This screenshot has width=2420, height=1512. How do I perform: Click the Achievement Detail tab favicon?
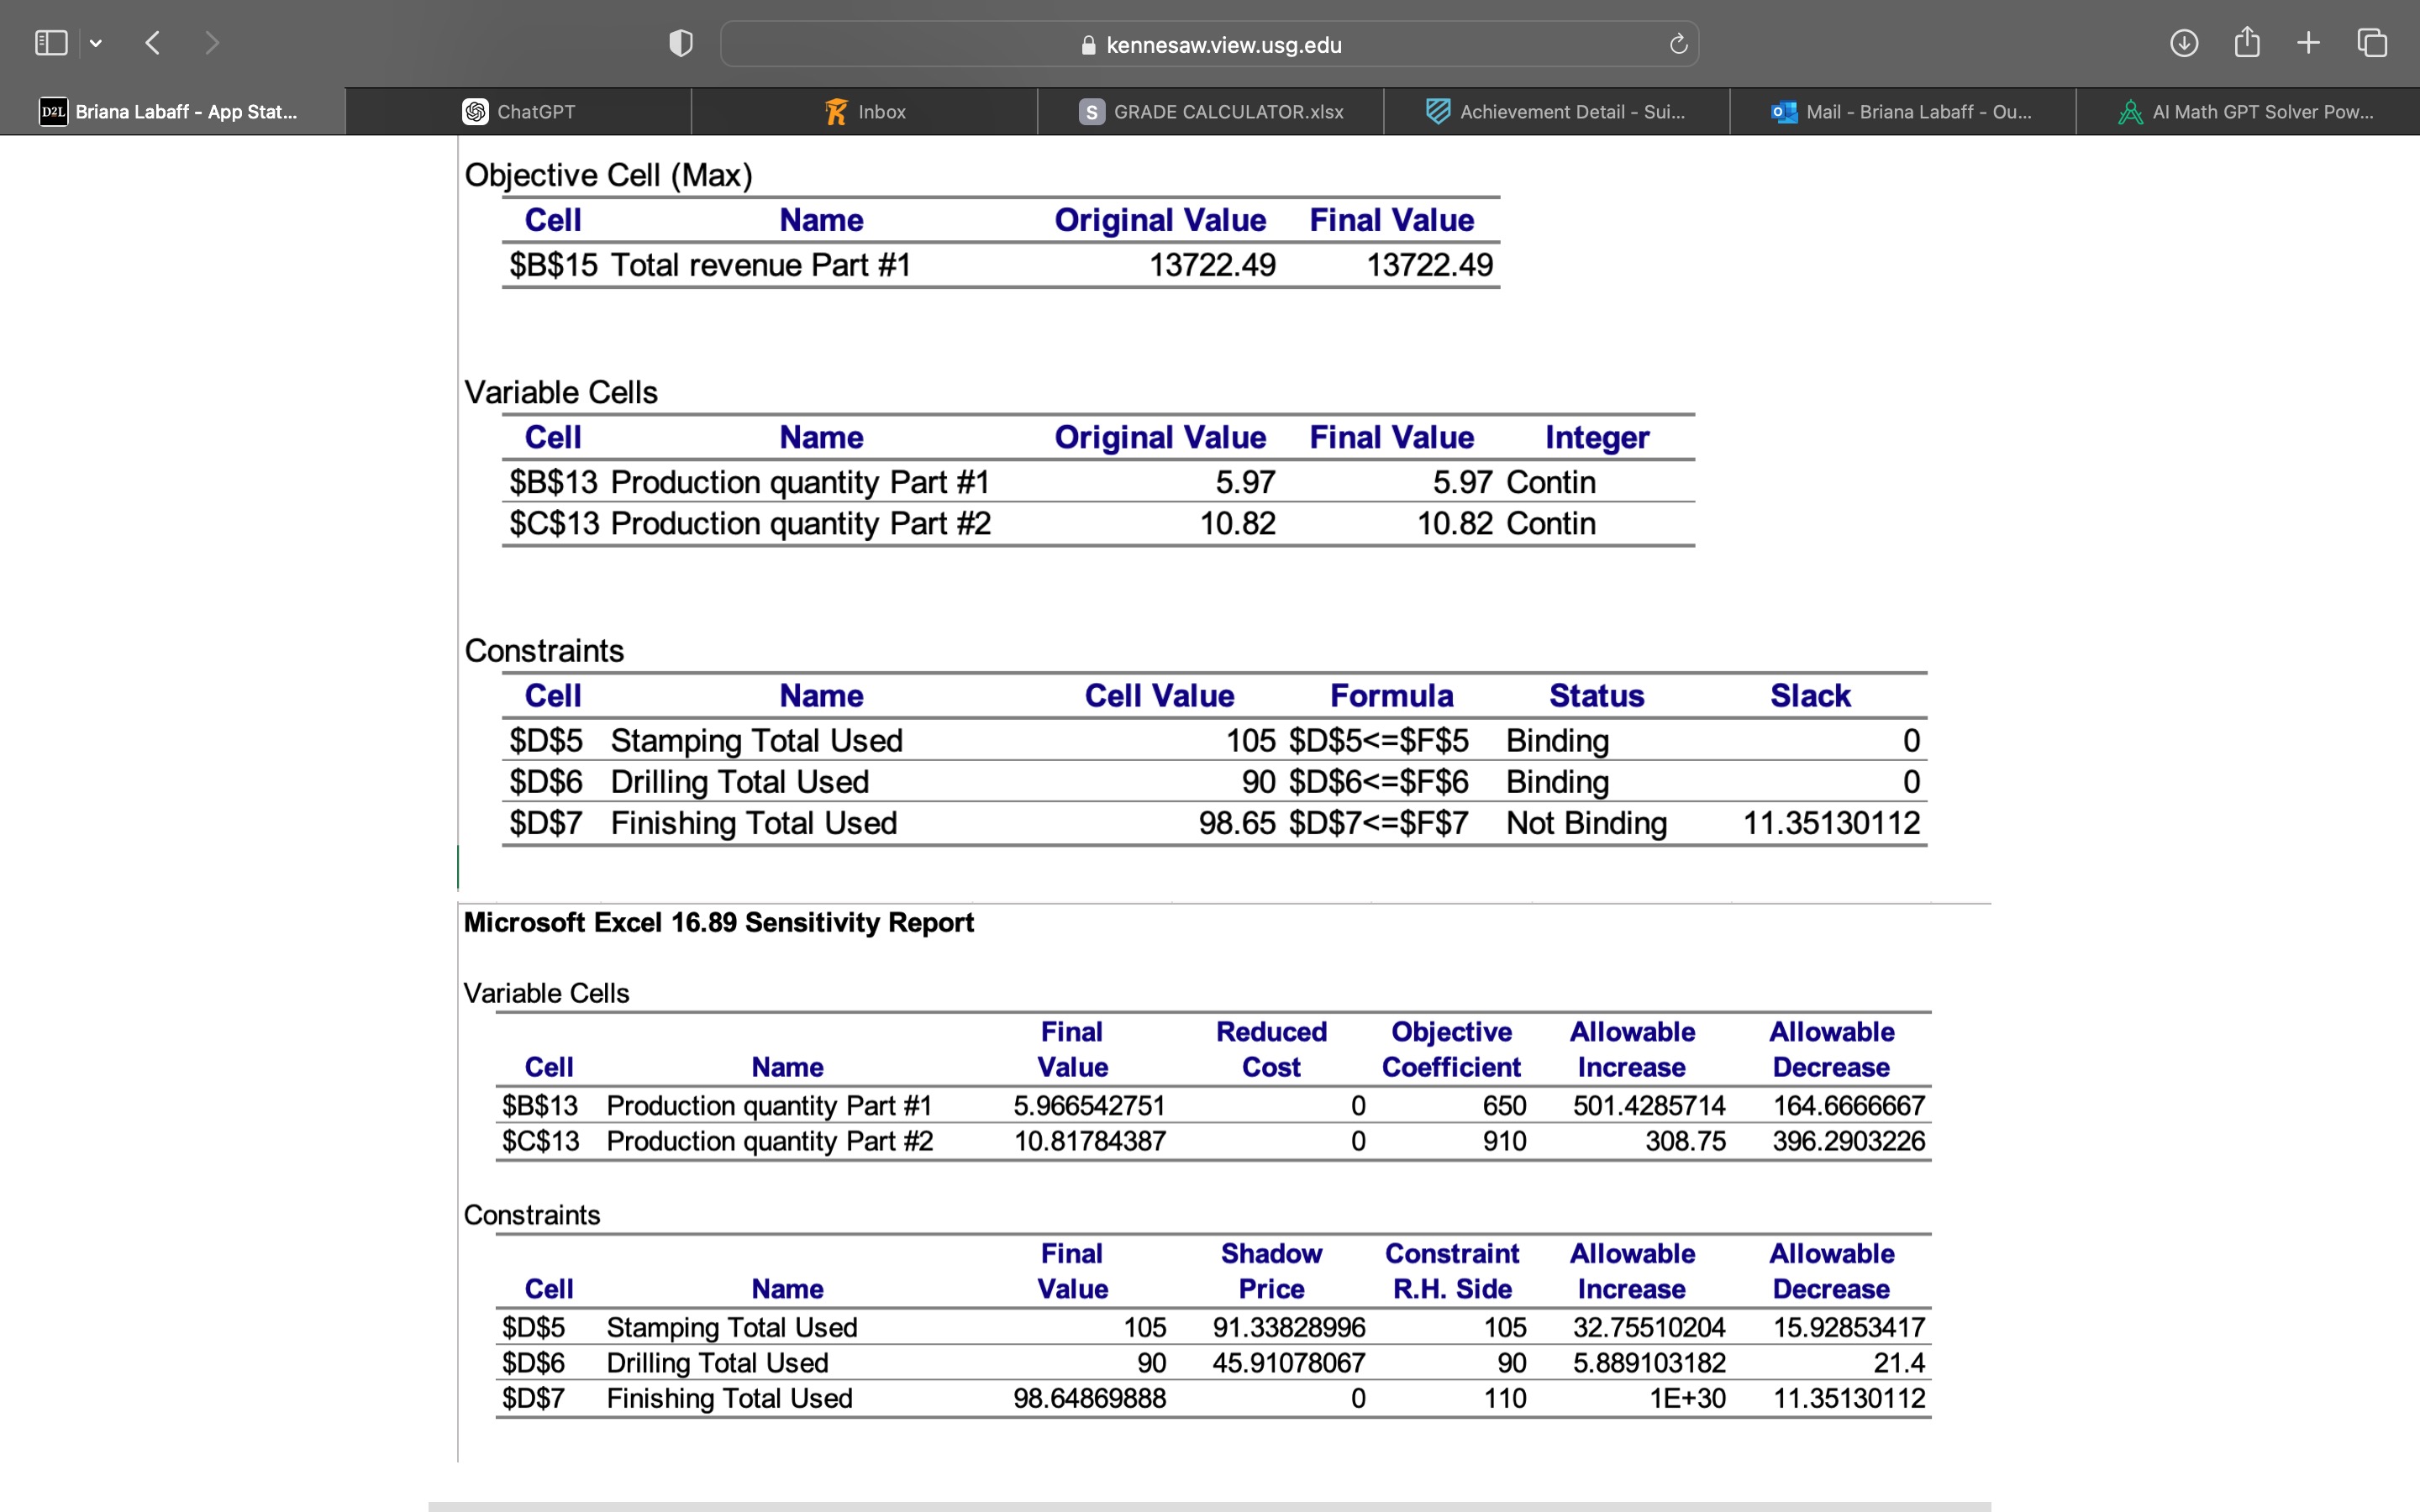tap(1438, 112)
